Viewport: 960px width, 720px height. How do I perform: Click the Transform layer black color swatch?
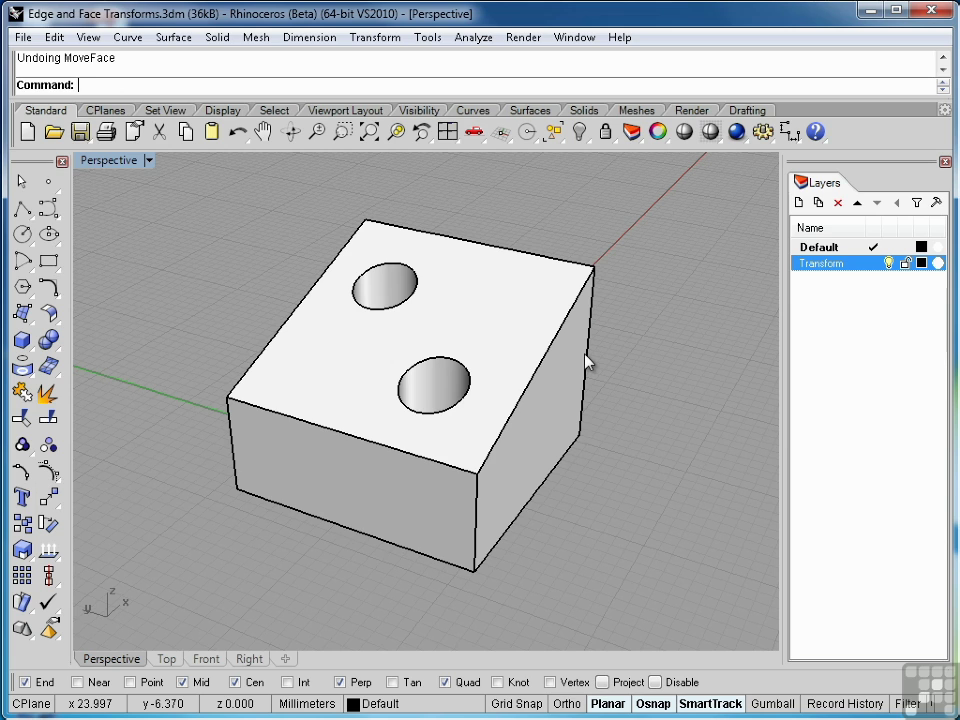tap(921, 263)
